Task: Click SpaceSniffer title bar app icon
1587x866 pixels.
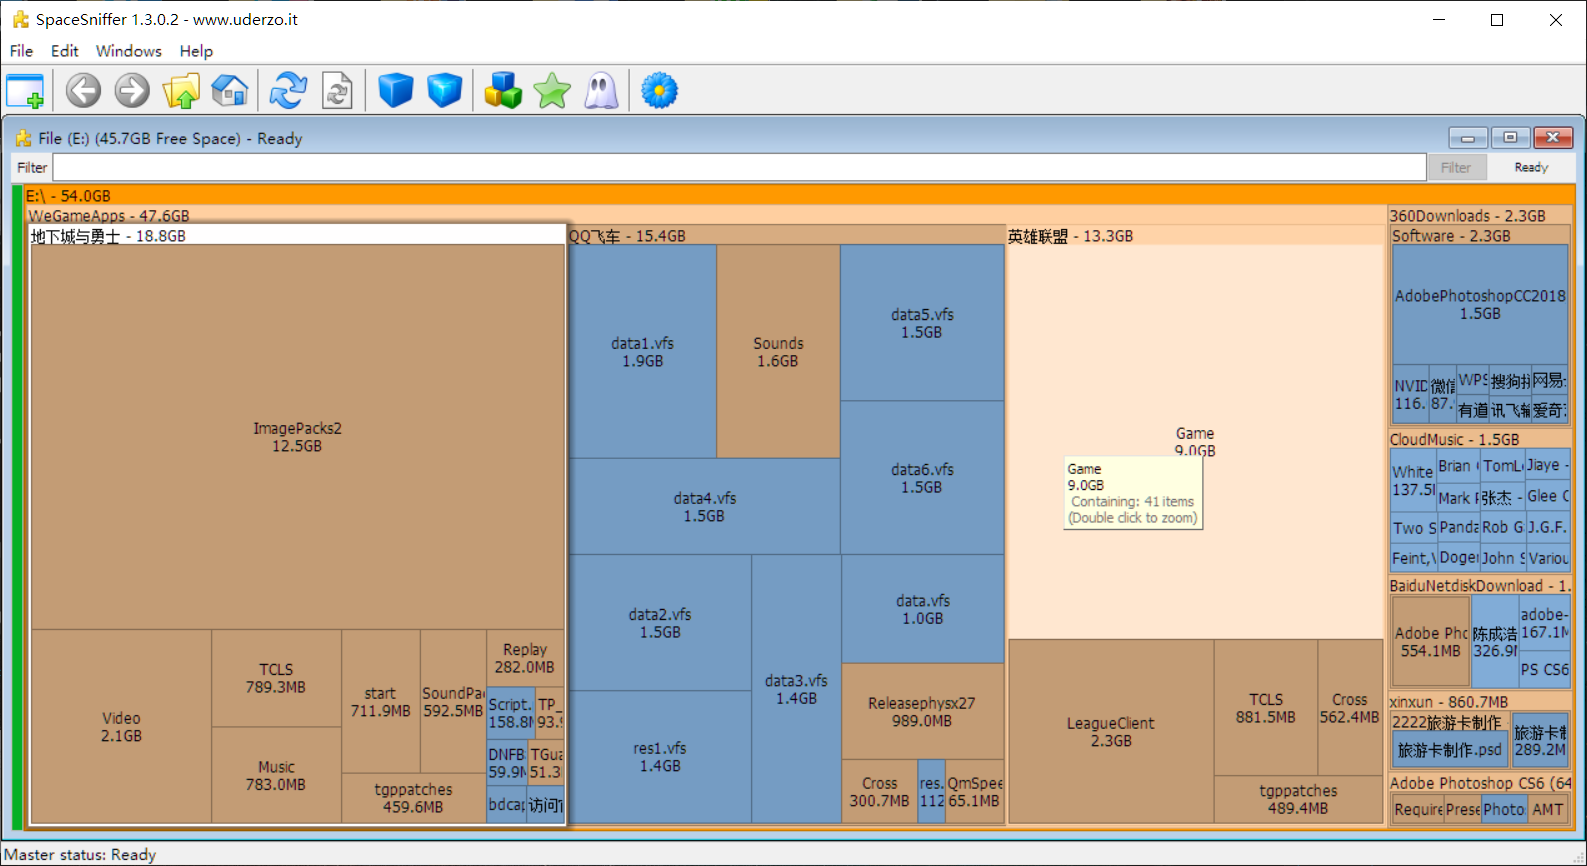Action: (20, 19)
